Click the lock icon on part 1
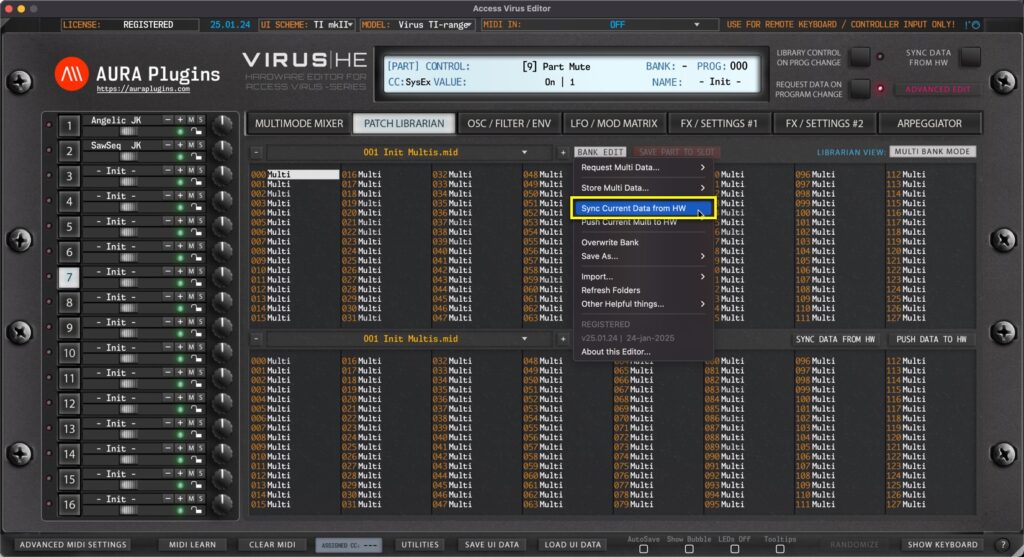The image size is (1024, 557). click(x=196, y=132)
